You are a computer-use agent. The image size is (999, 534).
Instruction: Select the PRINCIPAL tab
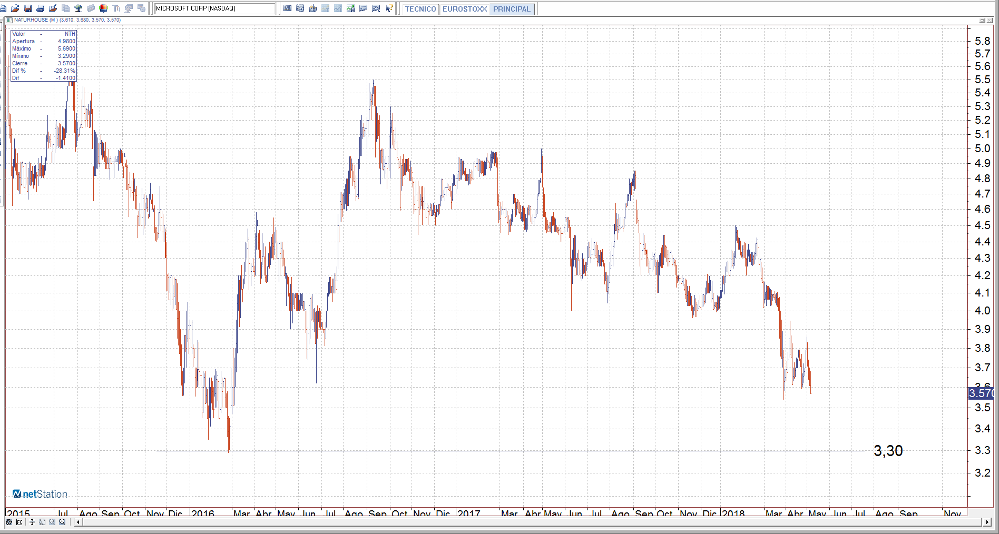[x=511, y=8]
